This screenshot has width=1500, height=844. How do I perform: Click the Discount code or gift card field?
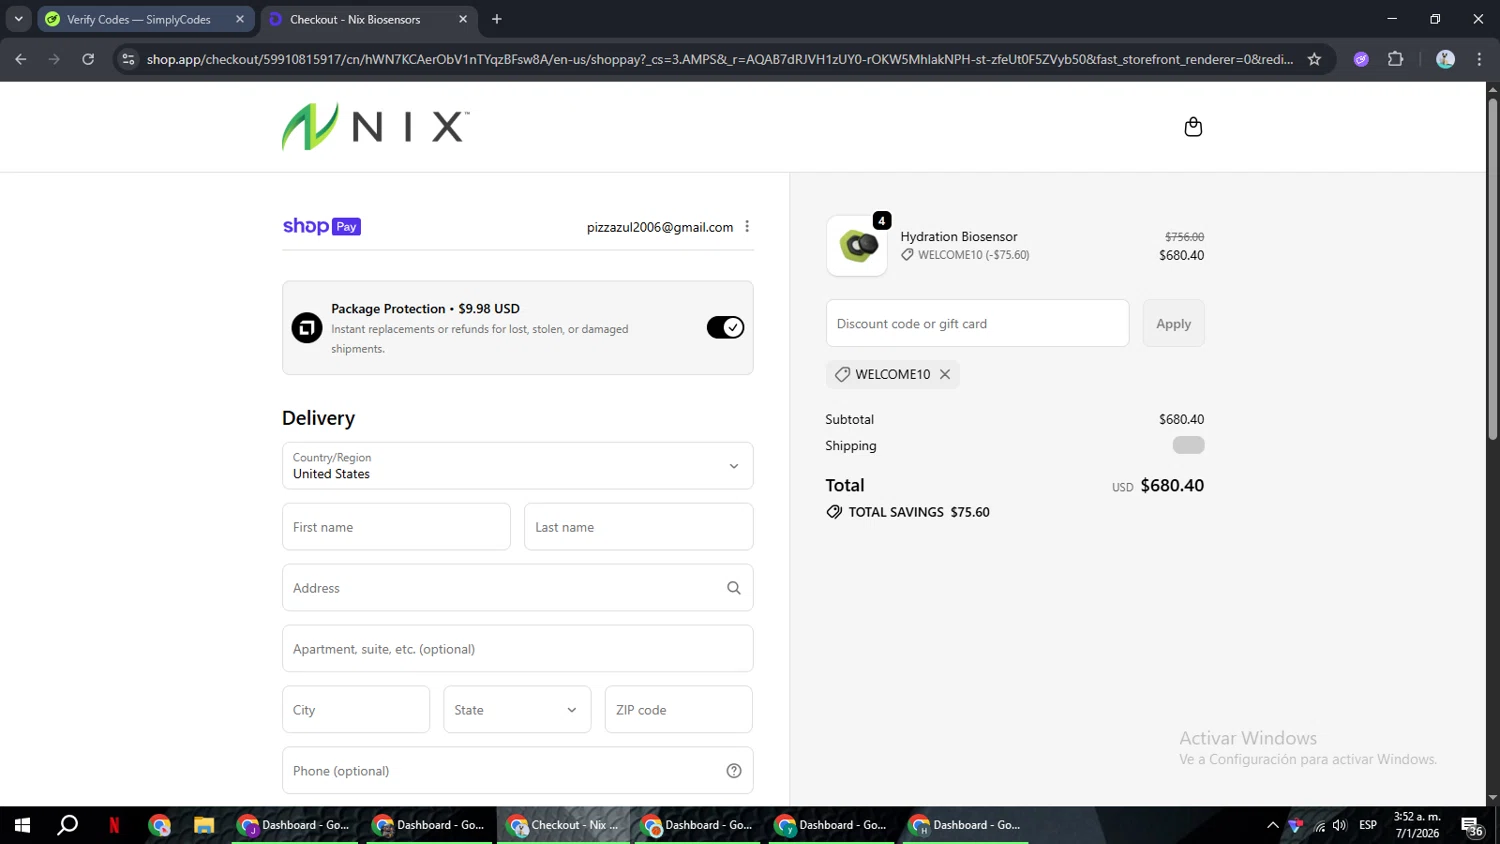(977, 324)
